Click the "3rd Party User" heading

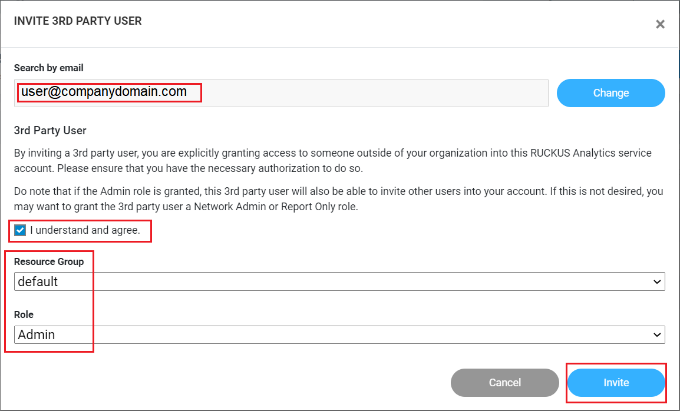50,130
